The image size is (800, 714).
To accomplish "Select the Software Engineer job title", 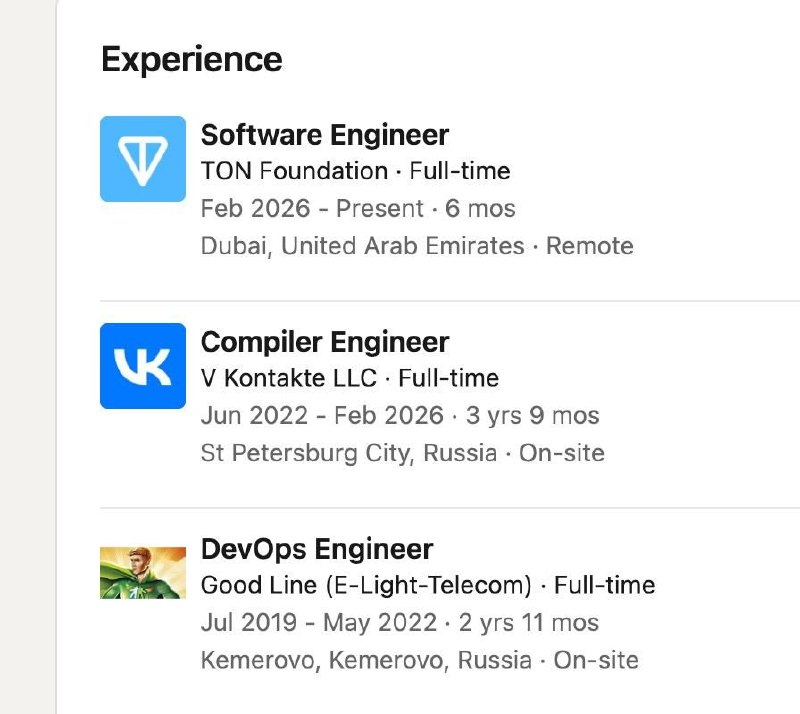I will (x=324, y=135).
